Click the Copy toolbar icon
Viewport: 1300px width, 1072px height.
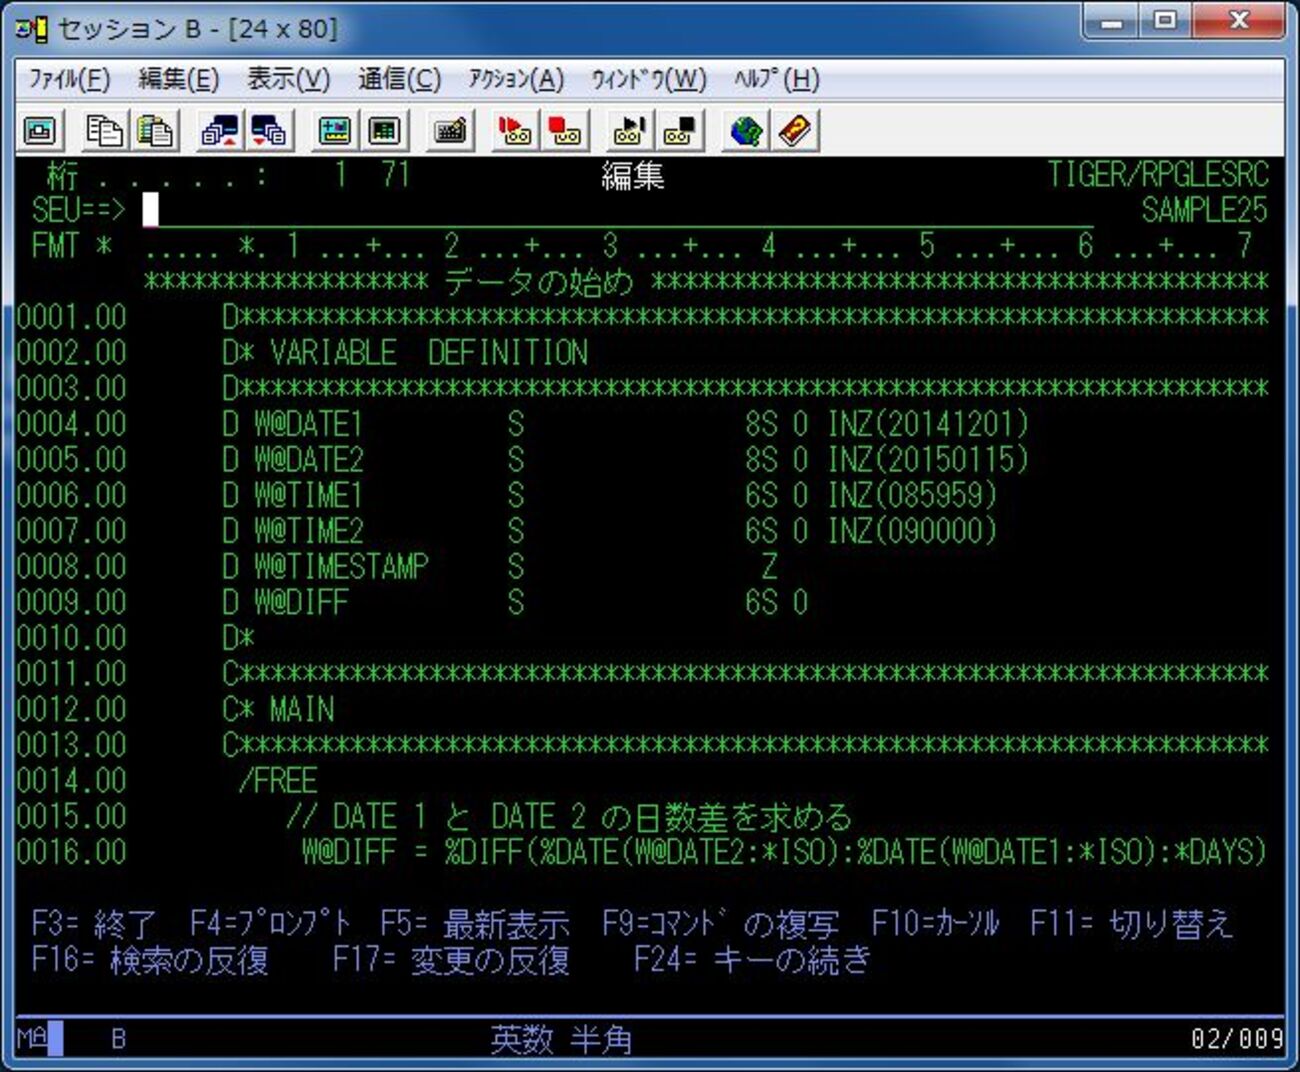tap(104, 131)
